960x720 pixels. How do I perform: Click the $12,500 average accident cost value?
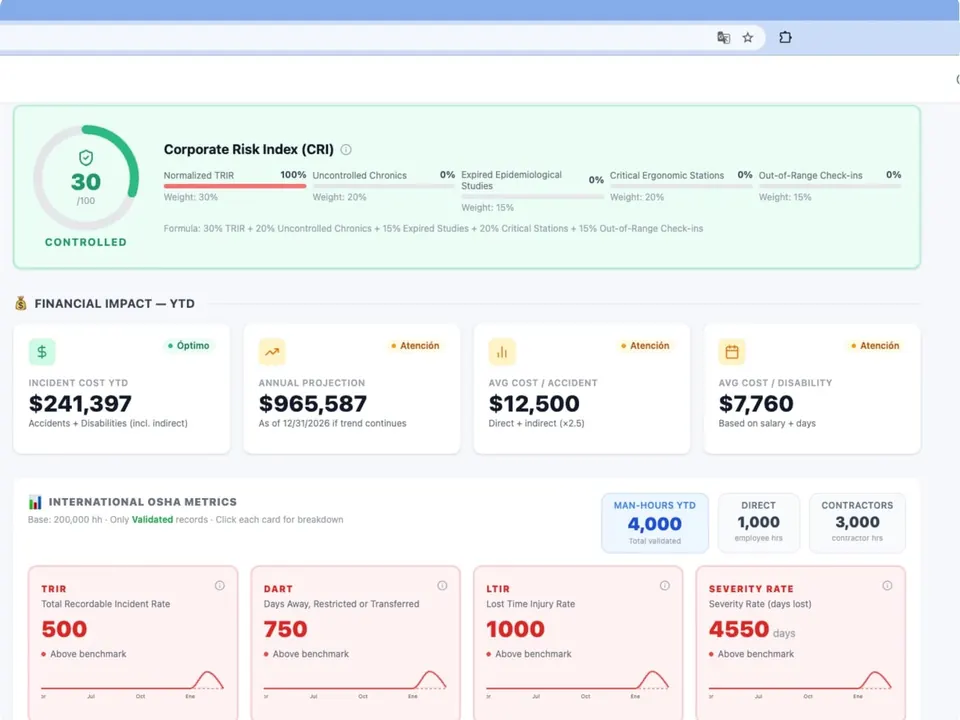(x=534, y=403)
